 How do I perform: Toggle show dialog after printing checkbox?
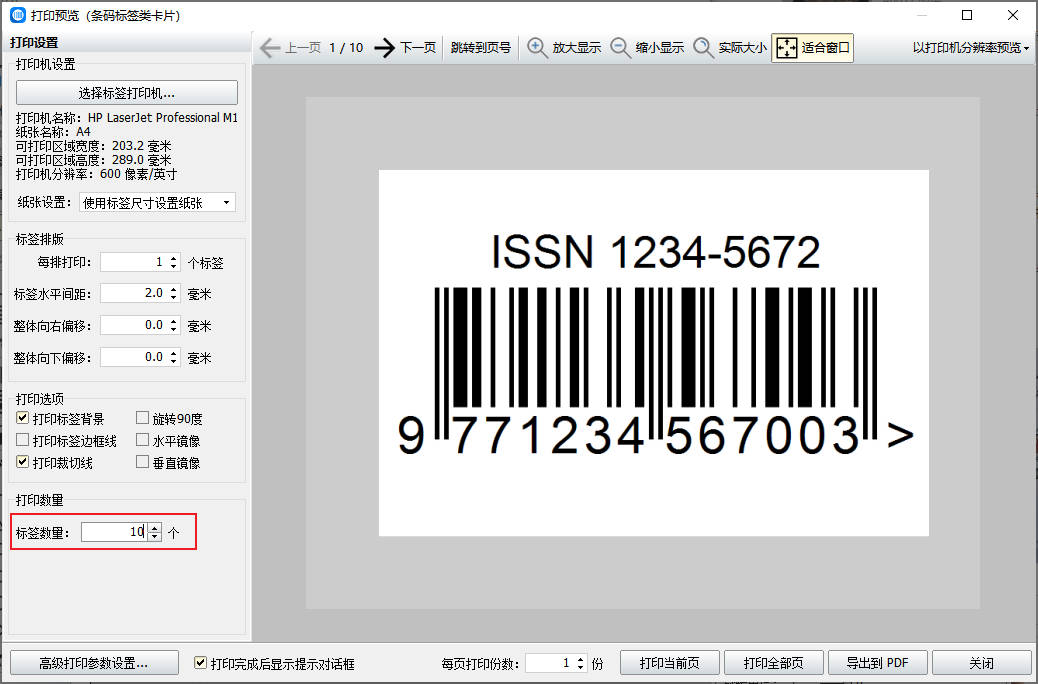point(201,662)
